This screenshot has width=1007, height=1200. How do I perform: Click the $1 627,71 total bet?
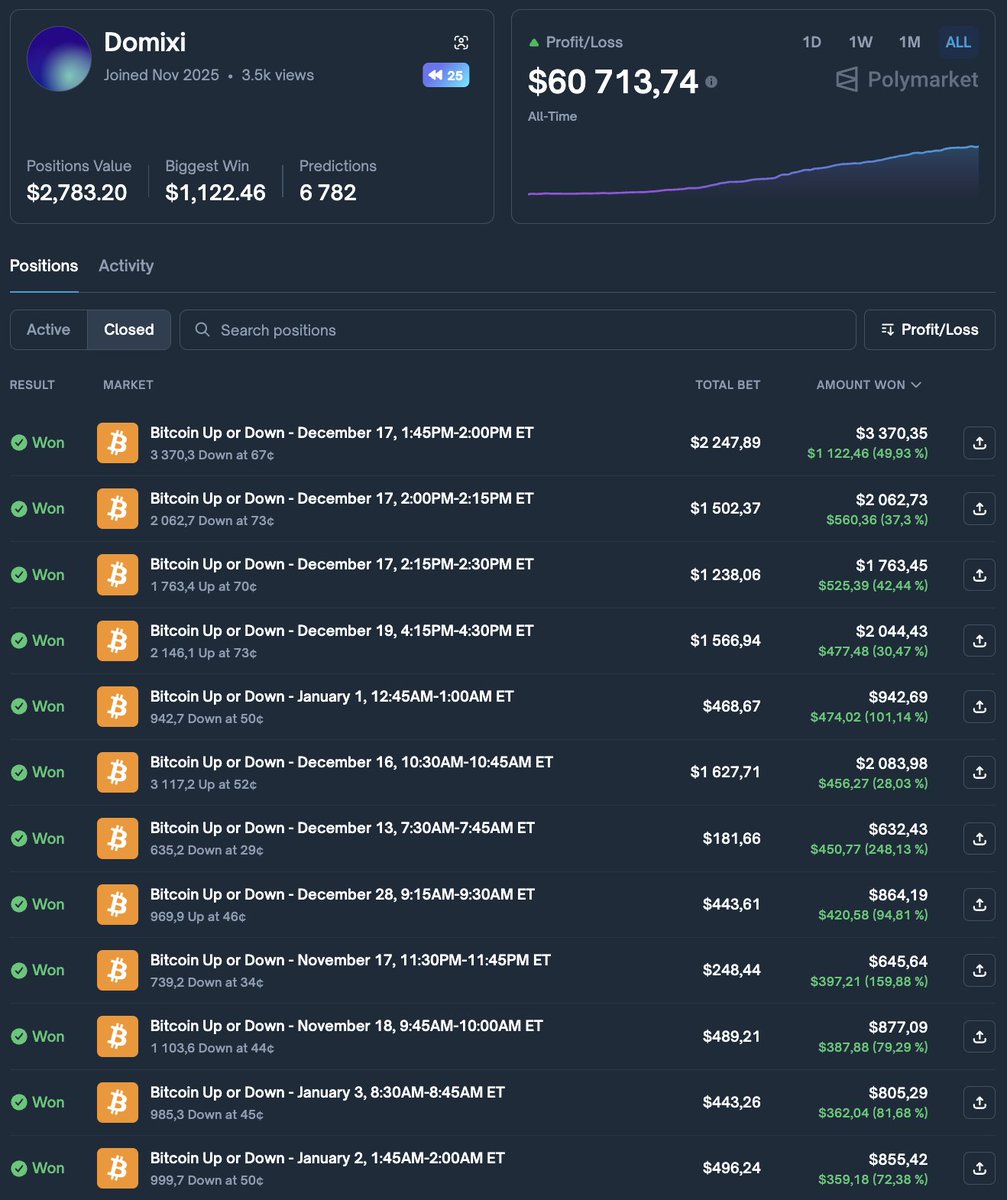tap(725, 773)
